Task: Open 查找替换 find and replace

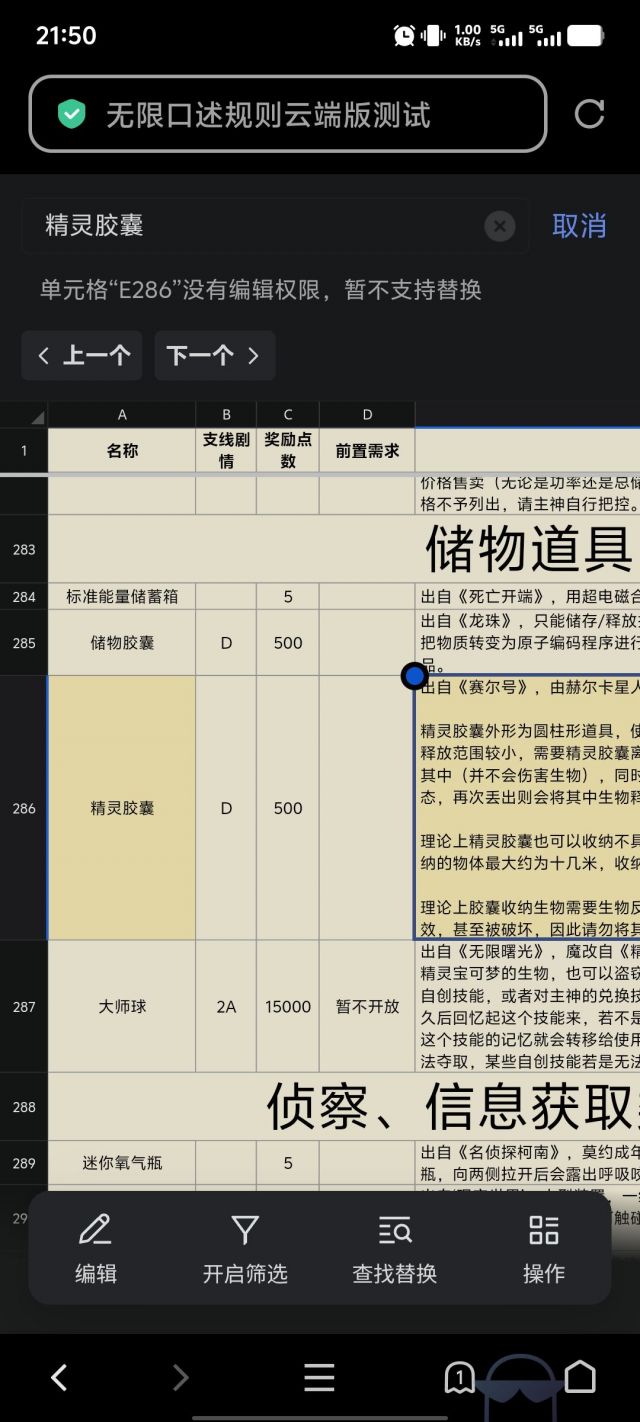Action: (x=395, y=1249)
